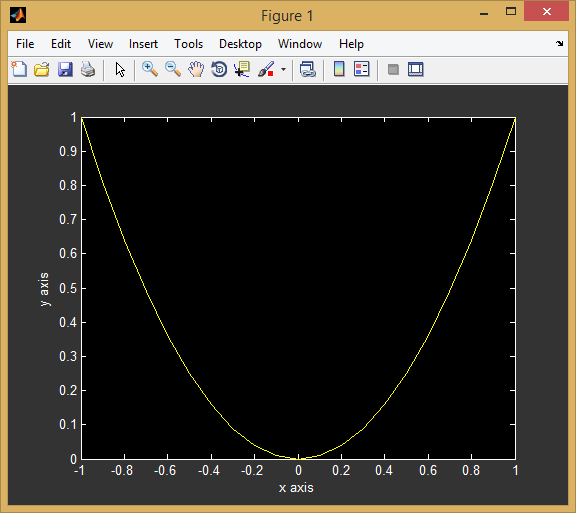
Task: Insert a colorbar via toolbar icon
Action: click(339, 69)
